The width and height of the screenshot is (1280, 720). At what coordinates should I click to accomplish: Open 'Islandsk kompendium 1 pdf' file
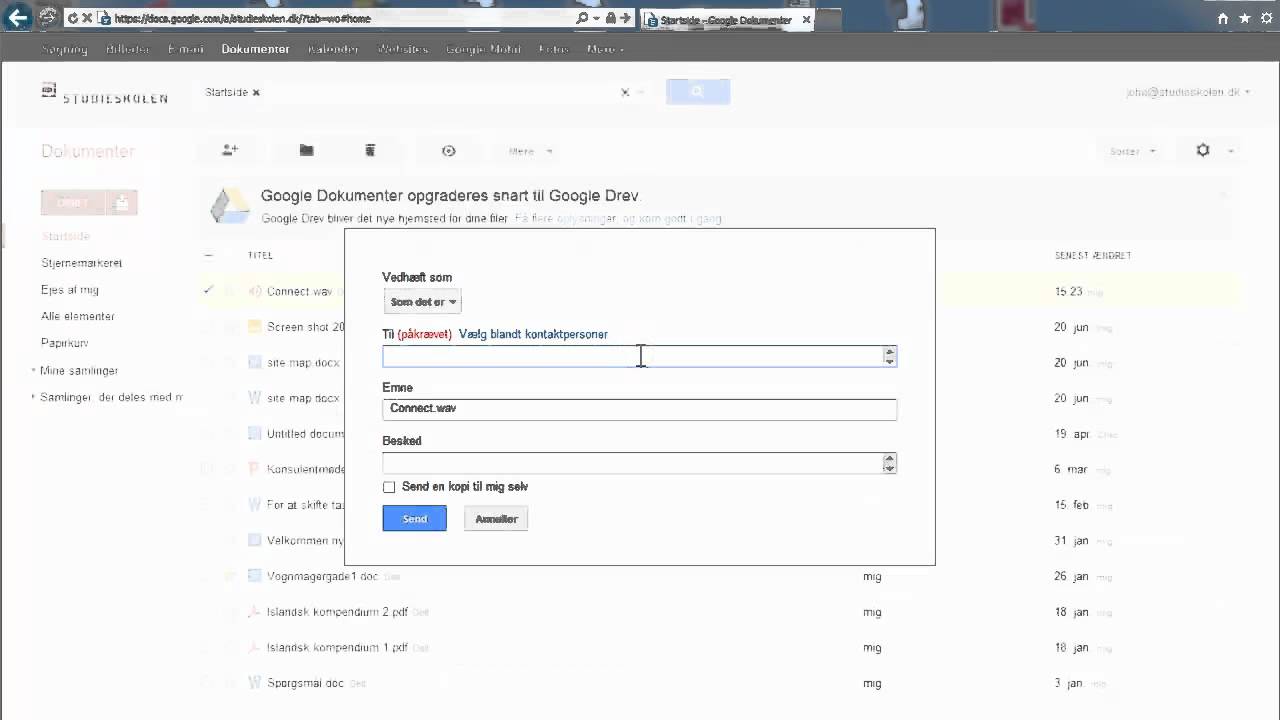(x=337, y=648)
